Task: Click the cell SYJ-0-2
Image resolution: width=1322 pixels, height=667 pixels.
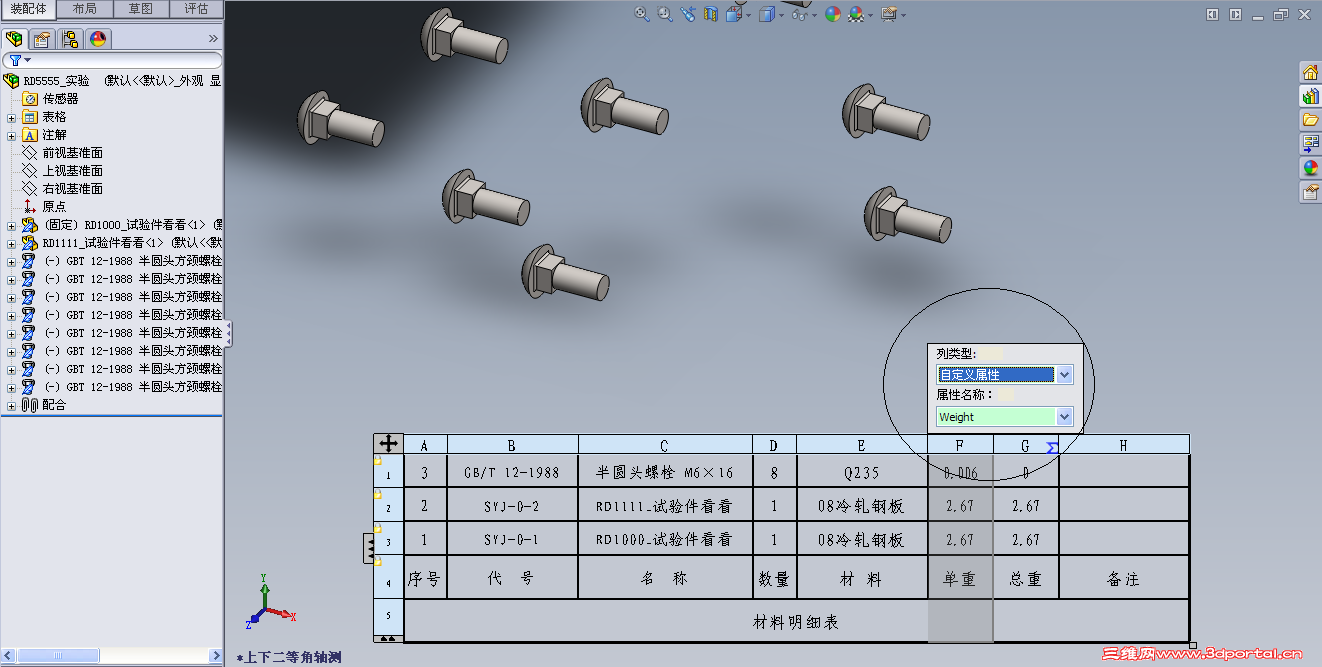Action: tap(512, 506)
